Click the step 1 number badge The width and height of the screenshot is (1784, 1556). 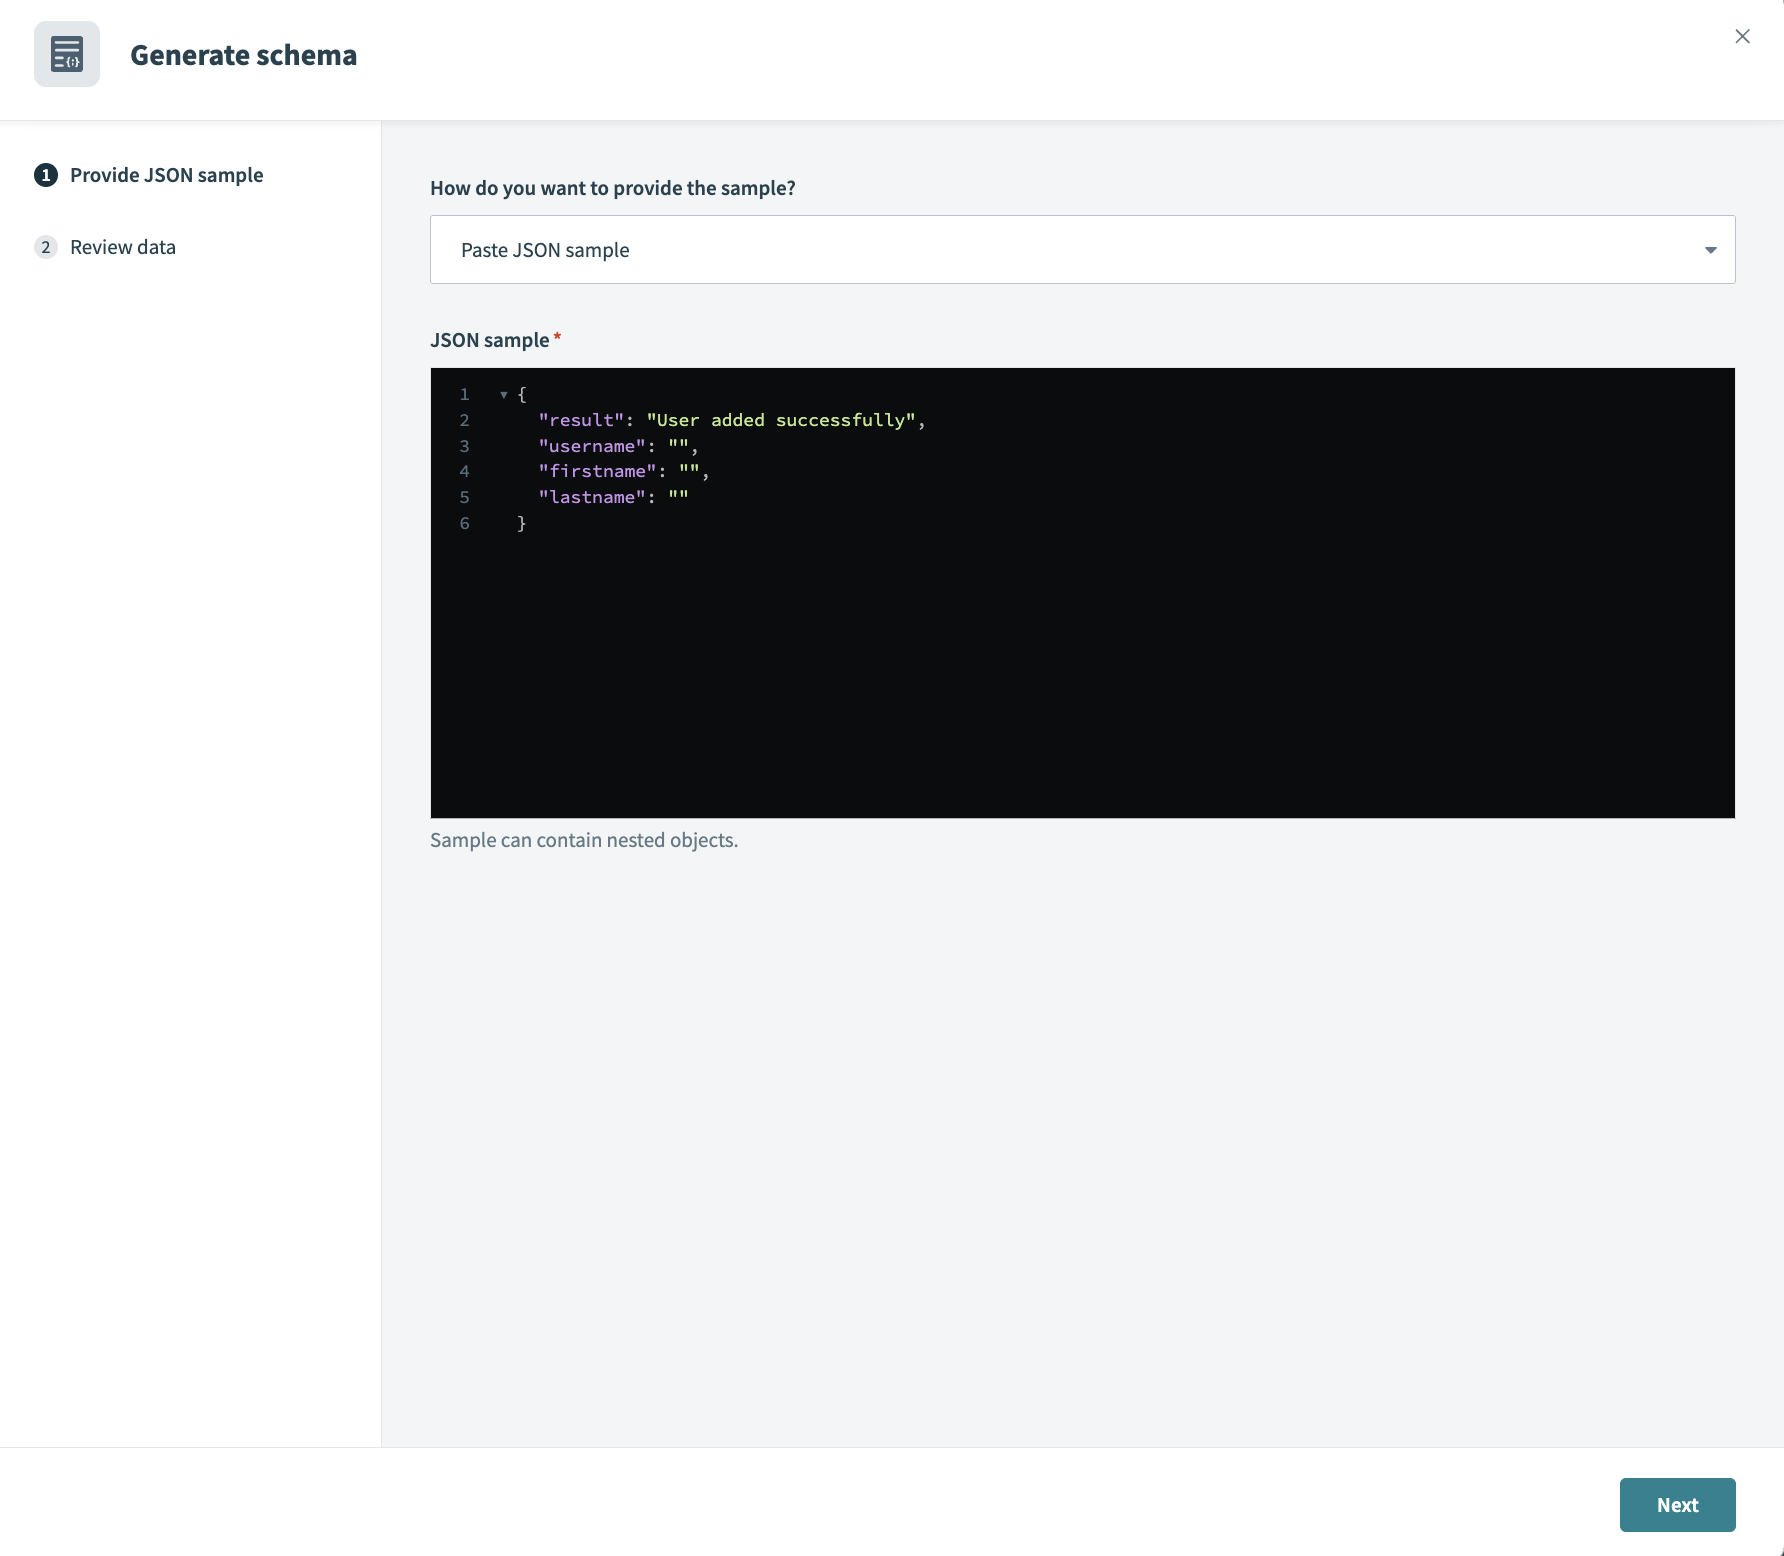click(45, 175)
